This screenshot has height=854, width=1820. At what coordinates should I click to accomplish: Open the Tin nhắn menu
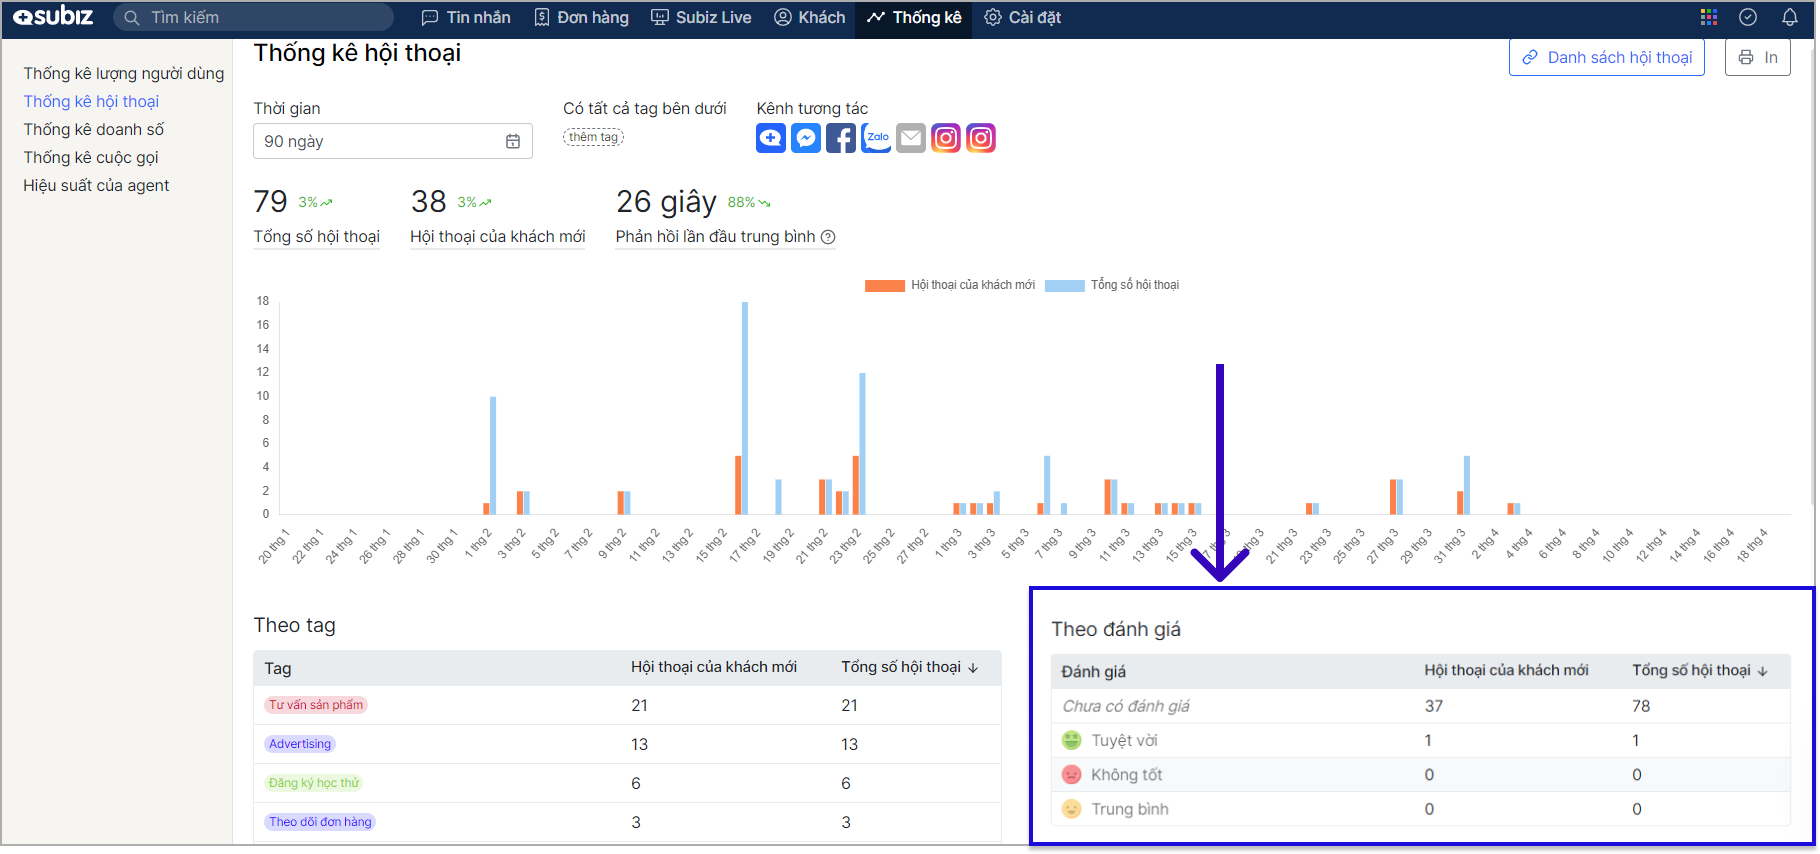[466, 17]
